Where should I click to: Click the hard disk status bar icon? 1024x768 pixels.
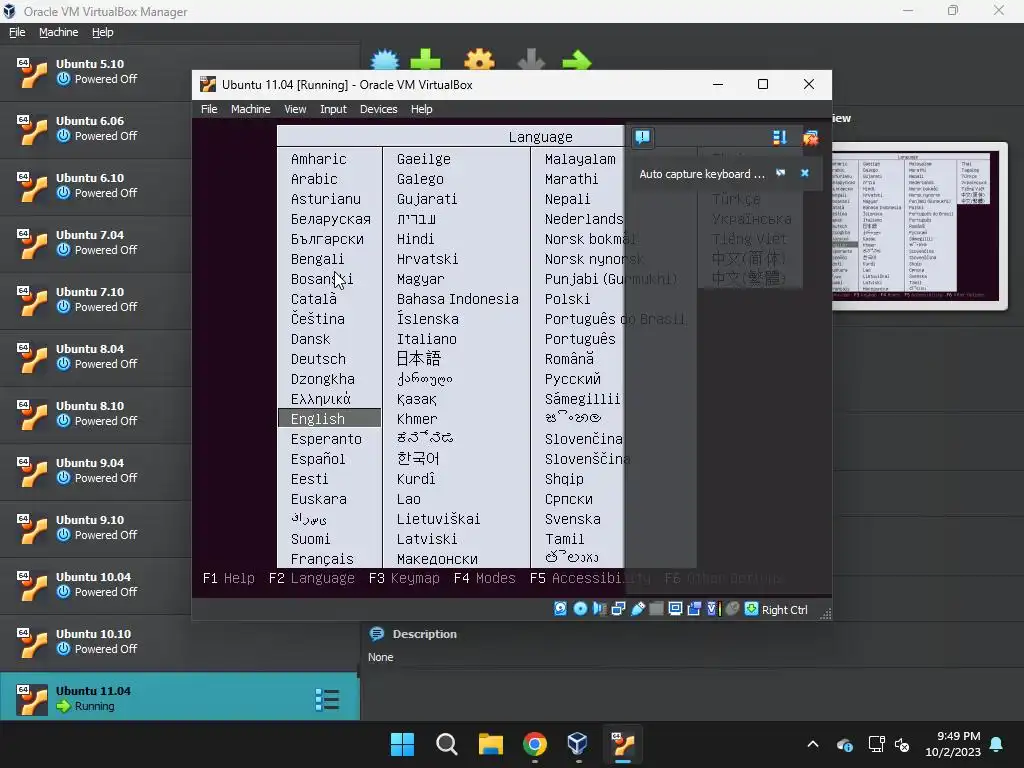click(x=560, y=609)
